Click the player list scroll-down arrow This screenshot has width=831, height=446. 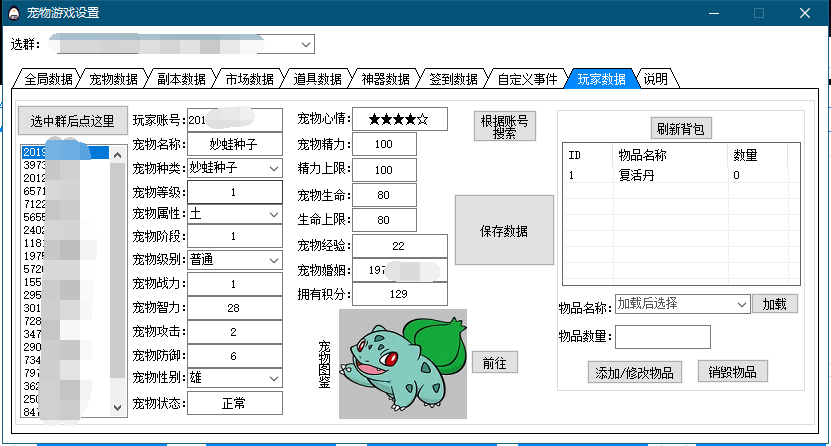(118, 407)
